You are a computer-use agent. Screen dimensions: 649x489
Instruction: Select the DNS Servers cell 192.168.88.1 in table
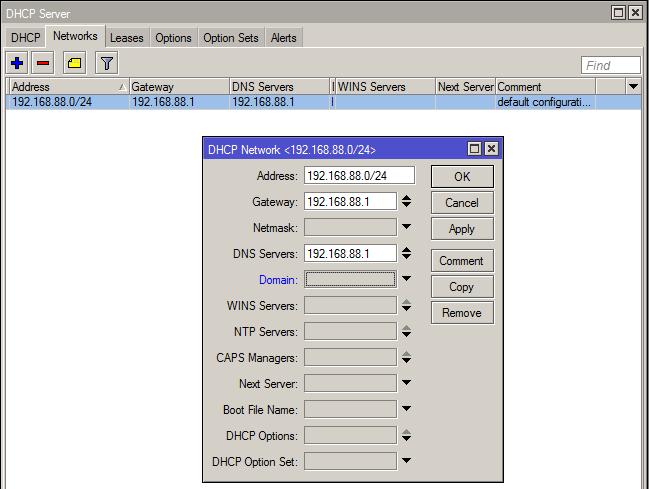click(279, 102)
